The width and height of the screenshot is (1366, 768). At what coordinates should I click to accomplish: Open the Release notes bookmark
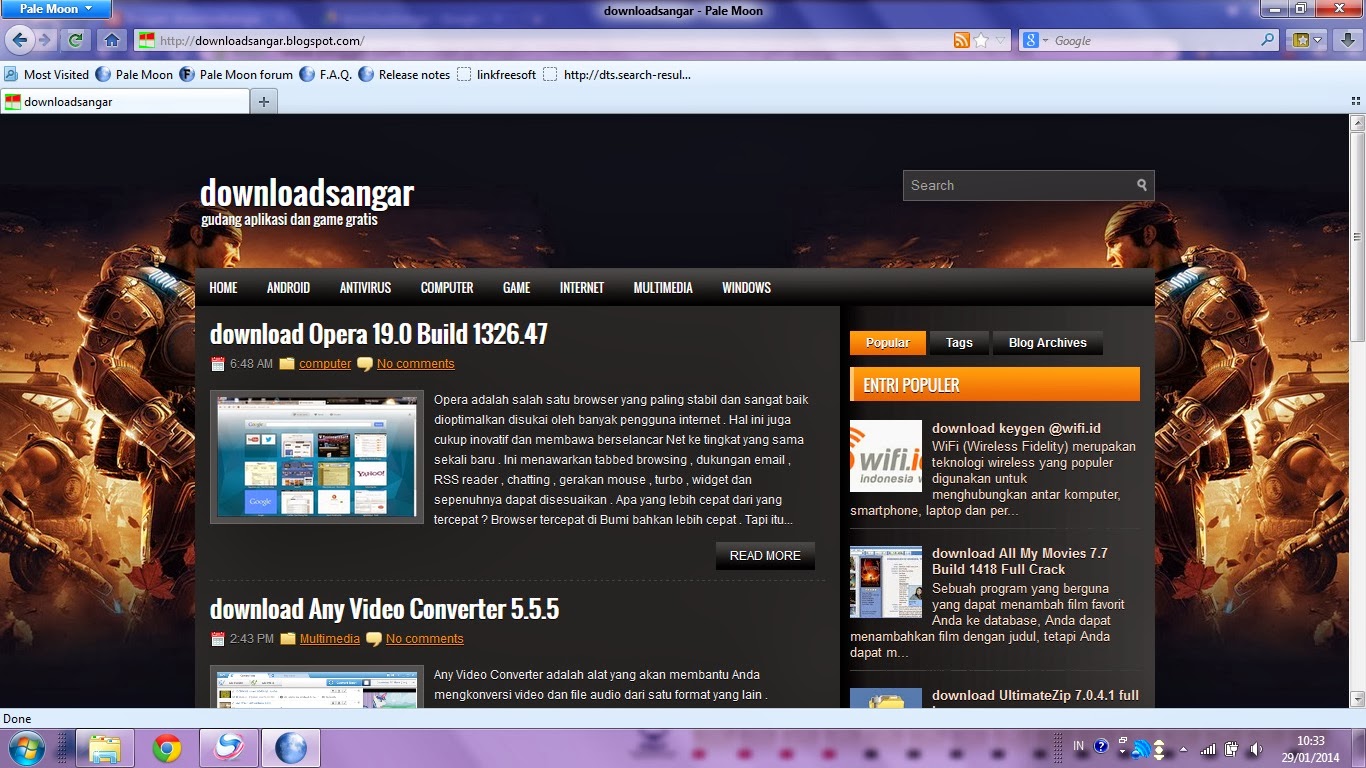(404, 74)
